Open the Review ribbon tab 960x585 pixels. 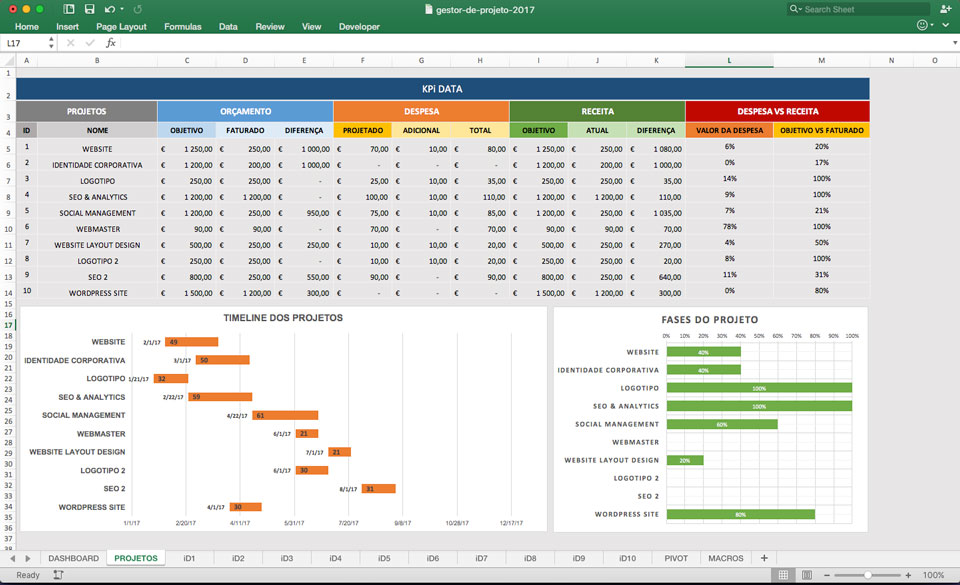(270, 26)
